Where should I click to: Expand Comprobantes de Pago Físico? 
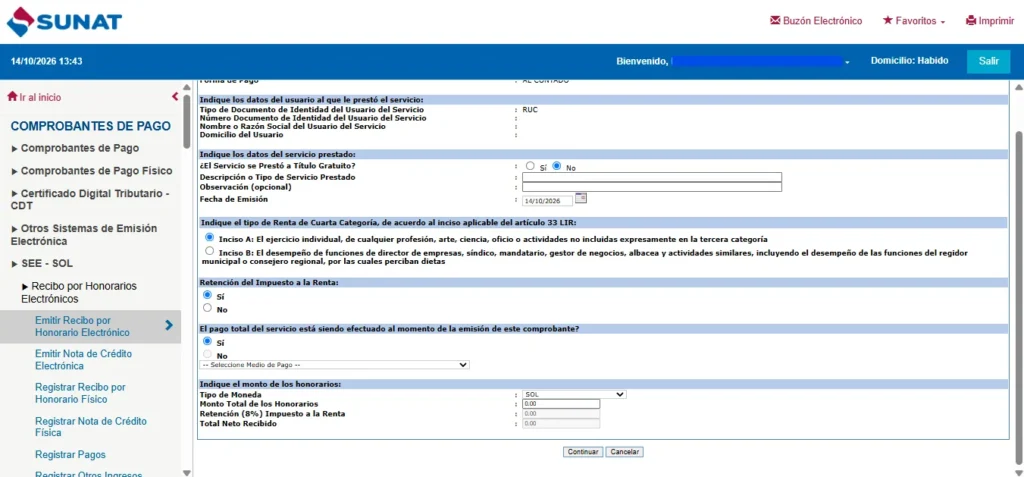pyautogui.click(x=92, y=171)
